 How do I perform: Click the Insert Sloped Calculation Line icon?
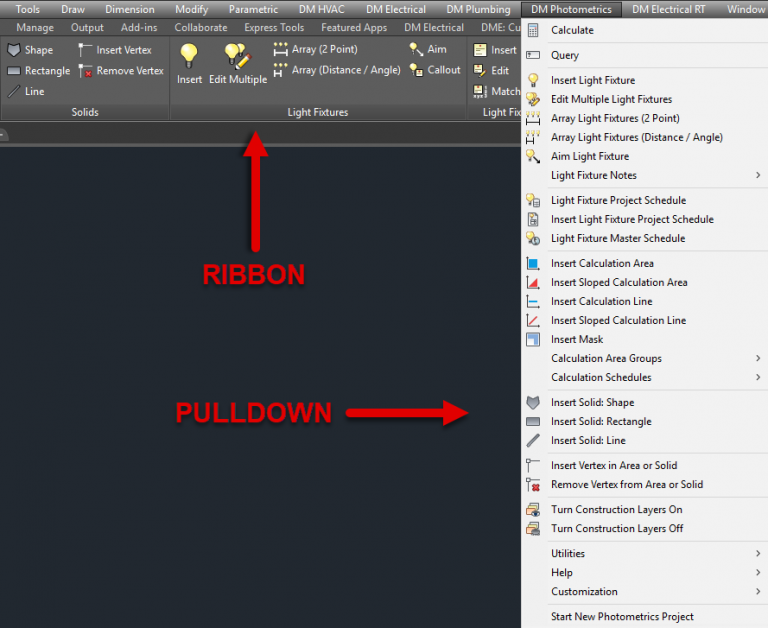(x=533, y=321)
